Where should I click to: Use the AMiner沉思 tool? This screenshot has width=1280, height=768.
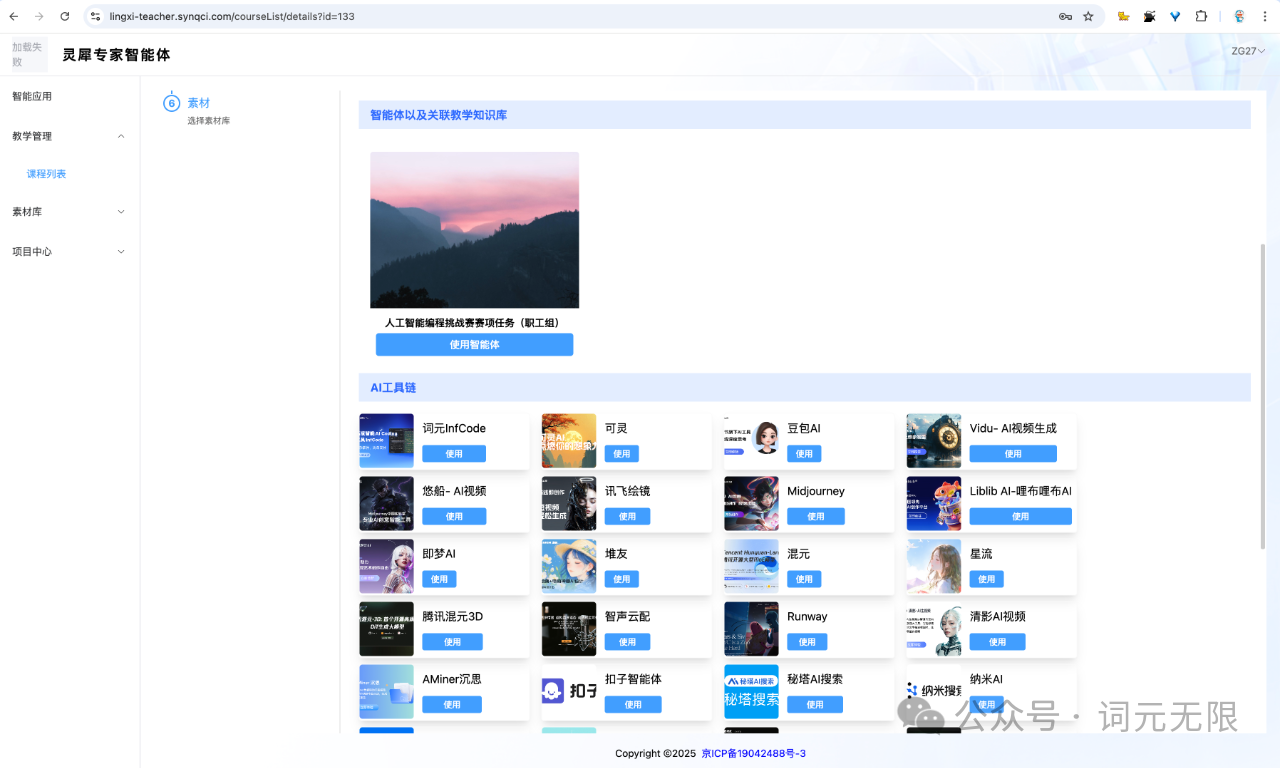point(452,705)
